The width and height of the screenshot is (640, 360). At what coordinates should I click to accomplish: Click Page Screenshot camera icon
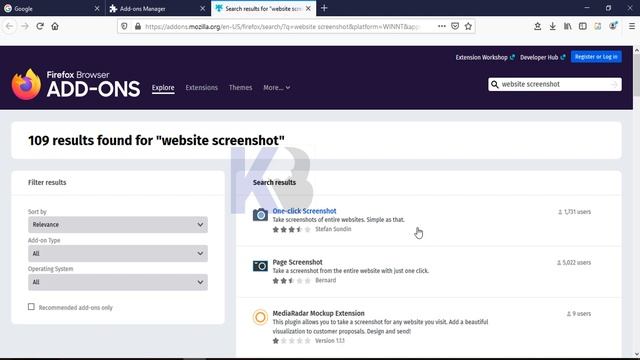260,266
